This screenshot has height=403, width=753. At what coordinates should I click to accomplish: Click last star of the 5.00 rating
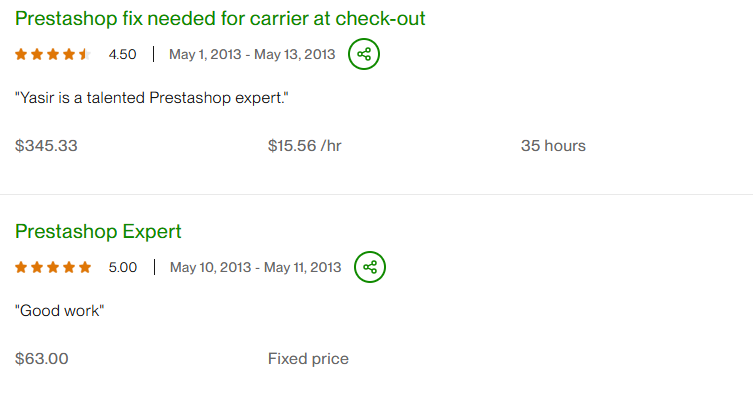pos(85,267)
